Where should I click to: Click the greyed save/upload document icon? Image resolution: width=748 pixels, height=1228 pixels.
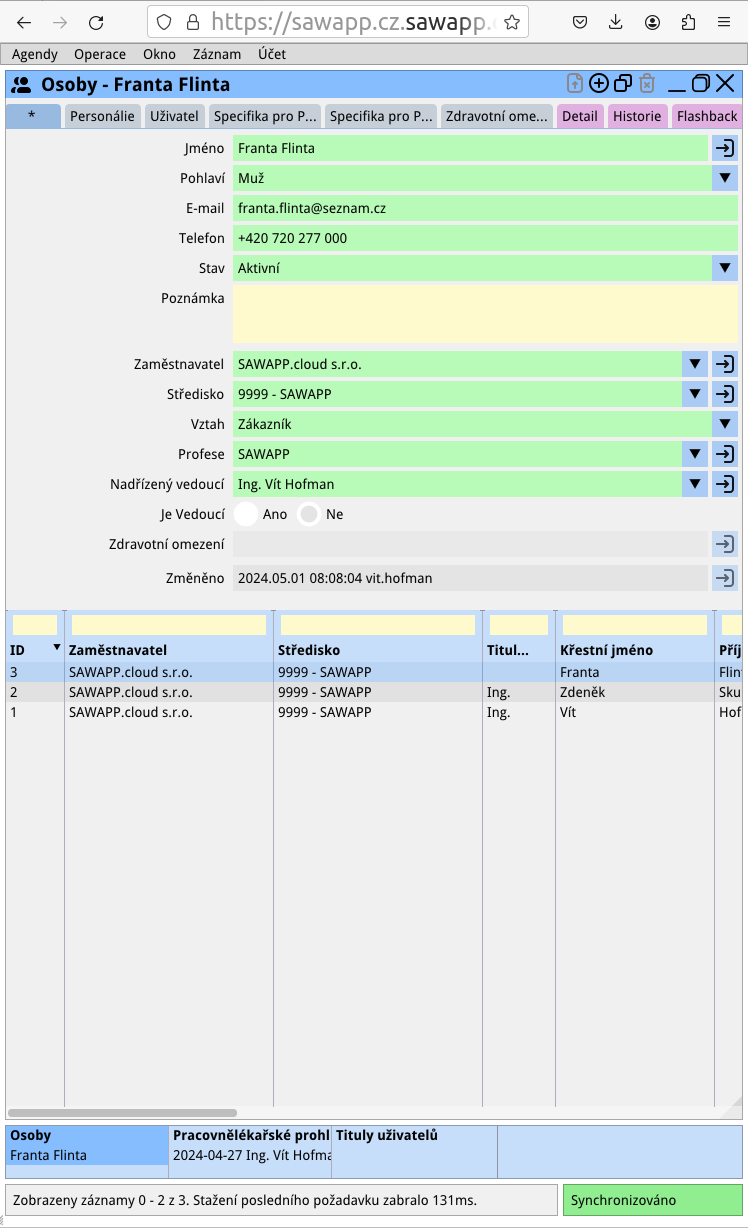coord(575,84)
